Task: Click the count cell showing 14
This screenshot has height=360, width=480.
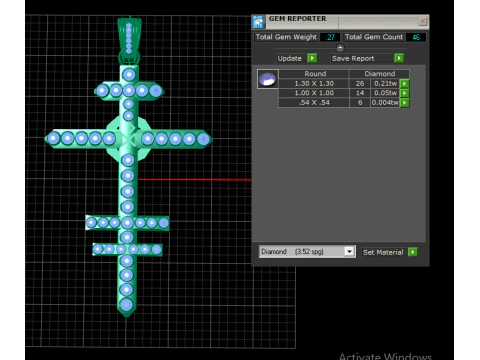Action: coord(360,93)
